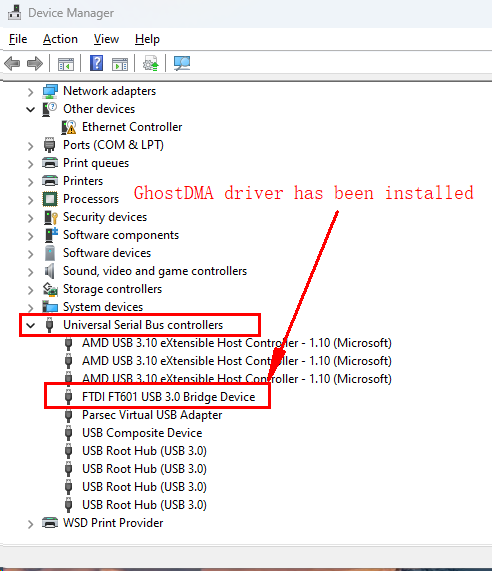This screenshot has width=492, height=571.
Task: Show/hide console tree toolbar icon
Action: click(66, 64)
